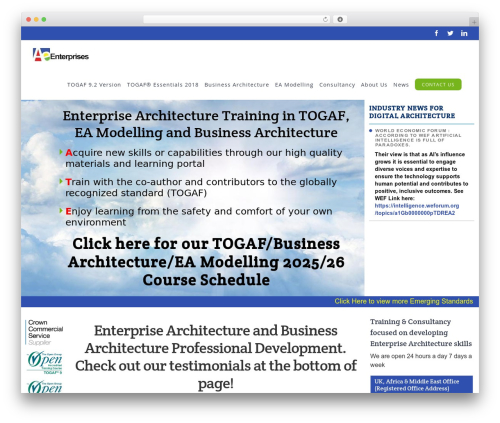The height and width of the screenshot is (423, 500).
Task: Click 'Acquire new skills' bullet text
Action: tap(204, 158)
